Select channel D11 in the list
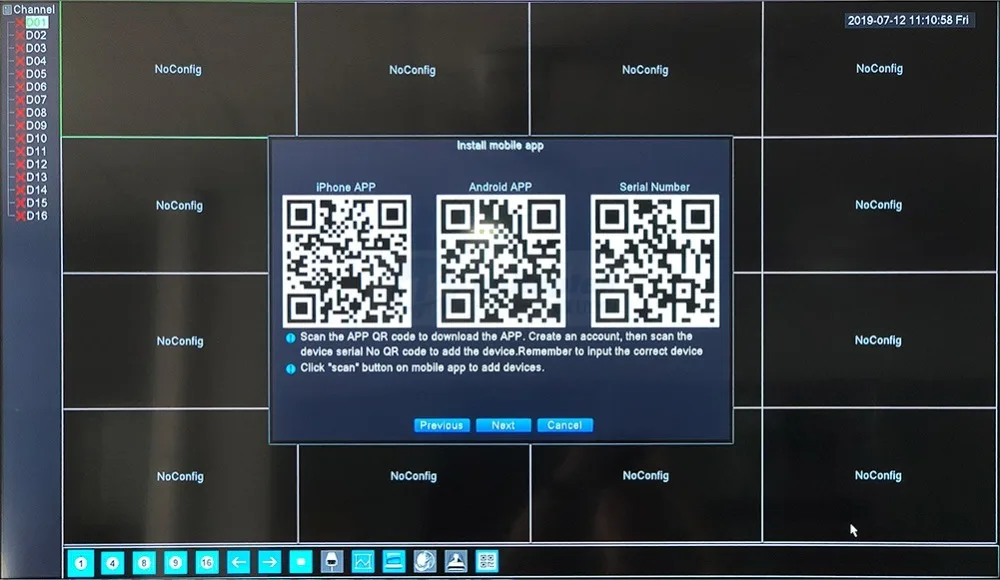 36,151
